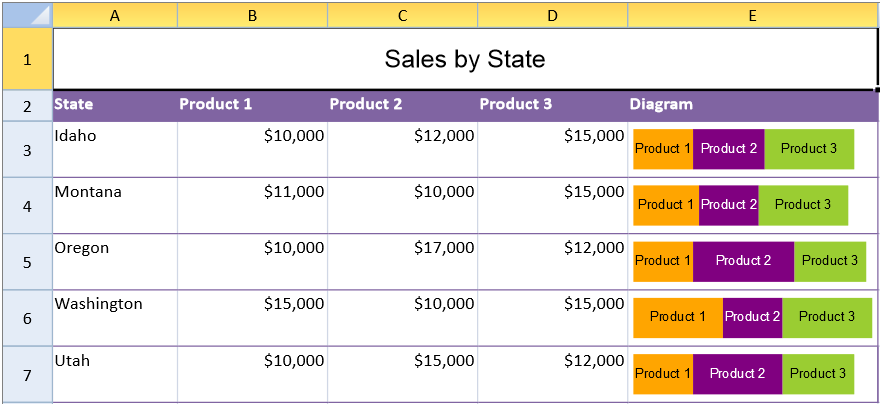Click Washington's green Product 3 bar segment
This screenshot has width=880, height=404.
tap(827, 318)
